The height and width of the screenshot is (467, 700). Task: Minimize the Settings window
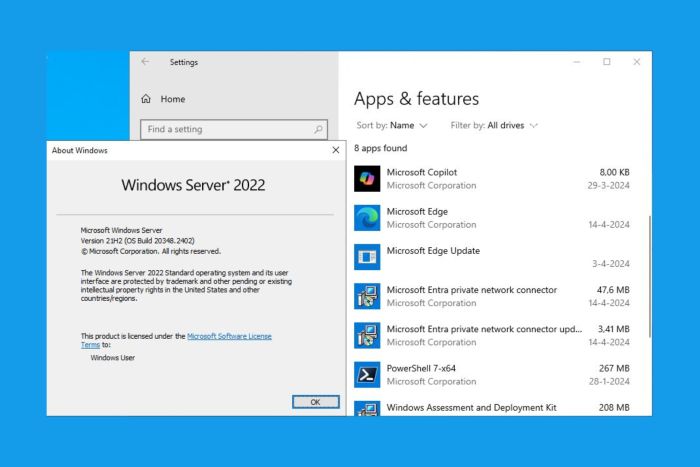575,62
